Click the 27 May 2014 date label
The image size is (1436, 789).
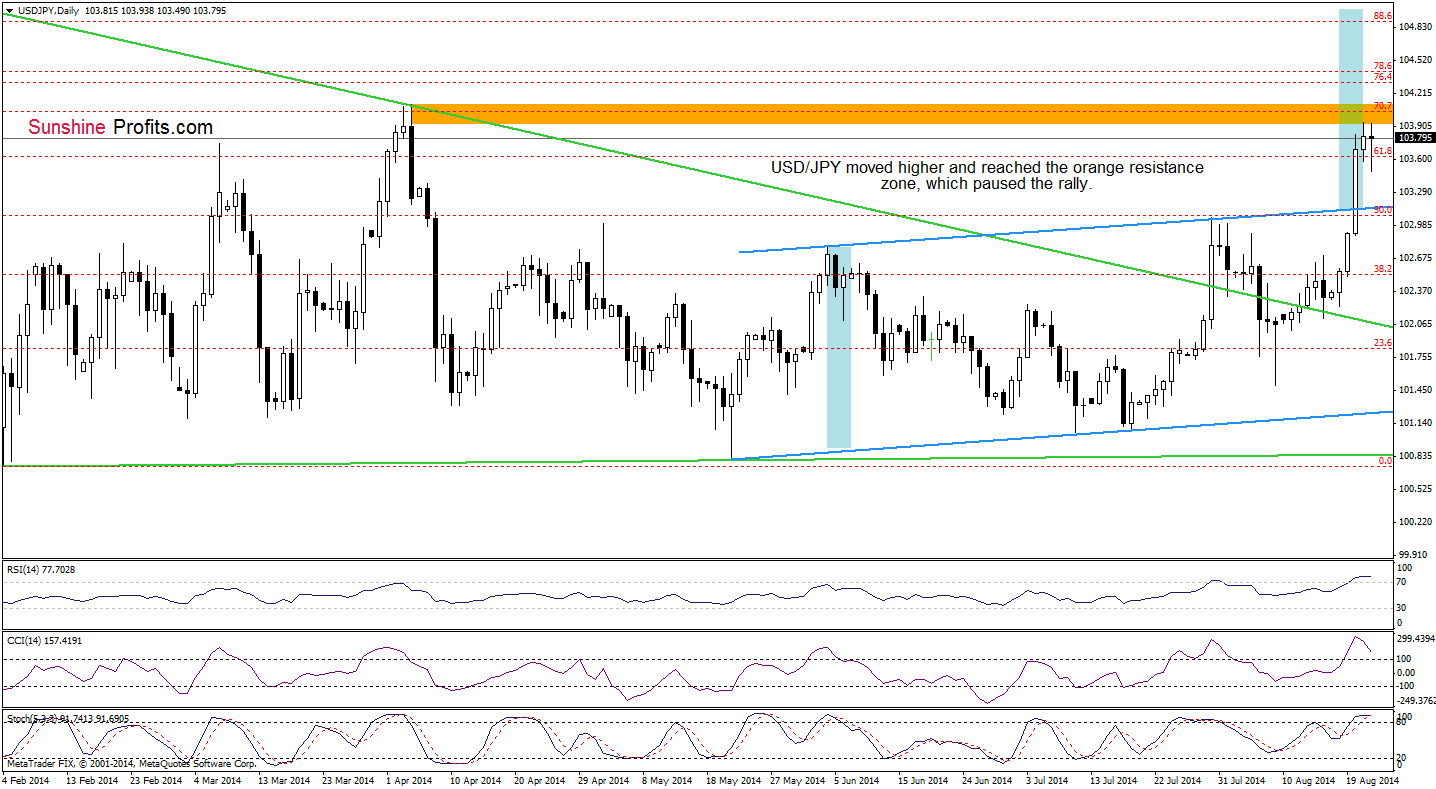797,780
